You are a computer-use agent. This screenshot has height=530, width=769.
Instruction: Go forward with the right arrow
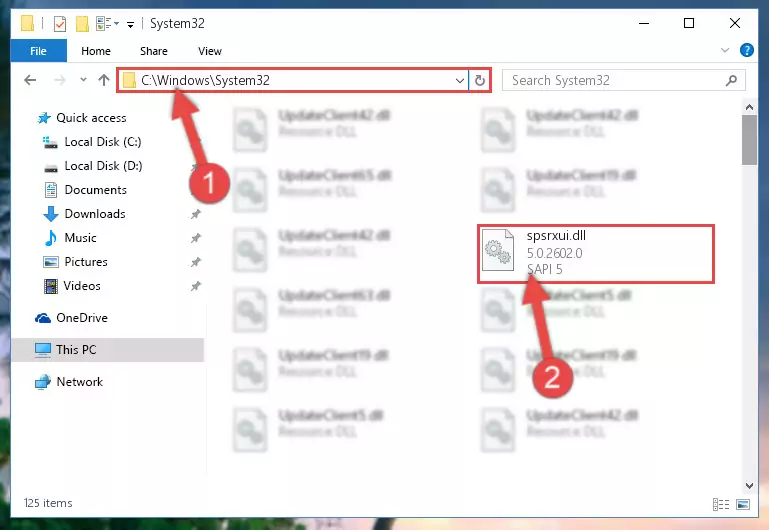click(x=59, y=80)
